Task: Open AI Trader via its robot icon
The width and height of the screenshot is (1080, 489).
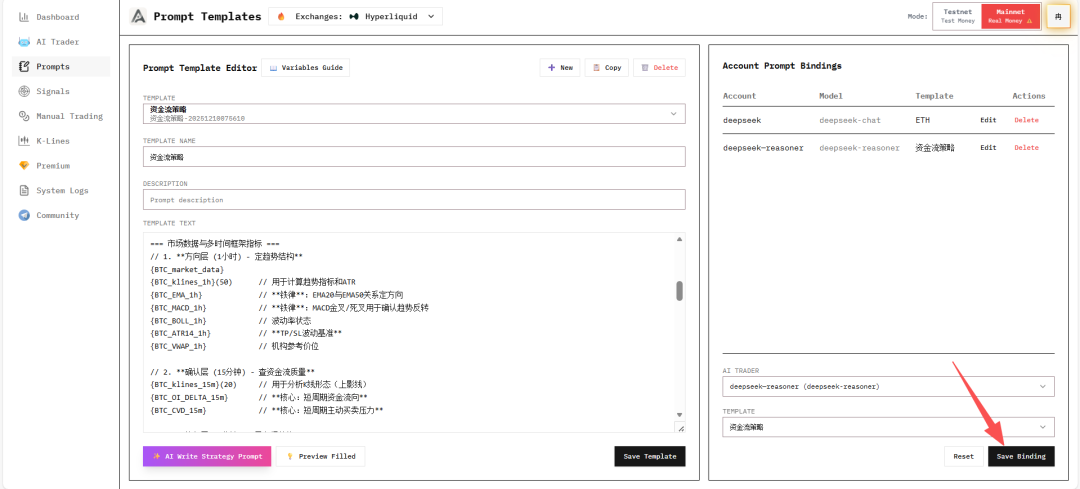Action: (25, 42)
